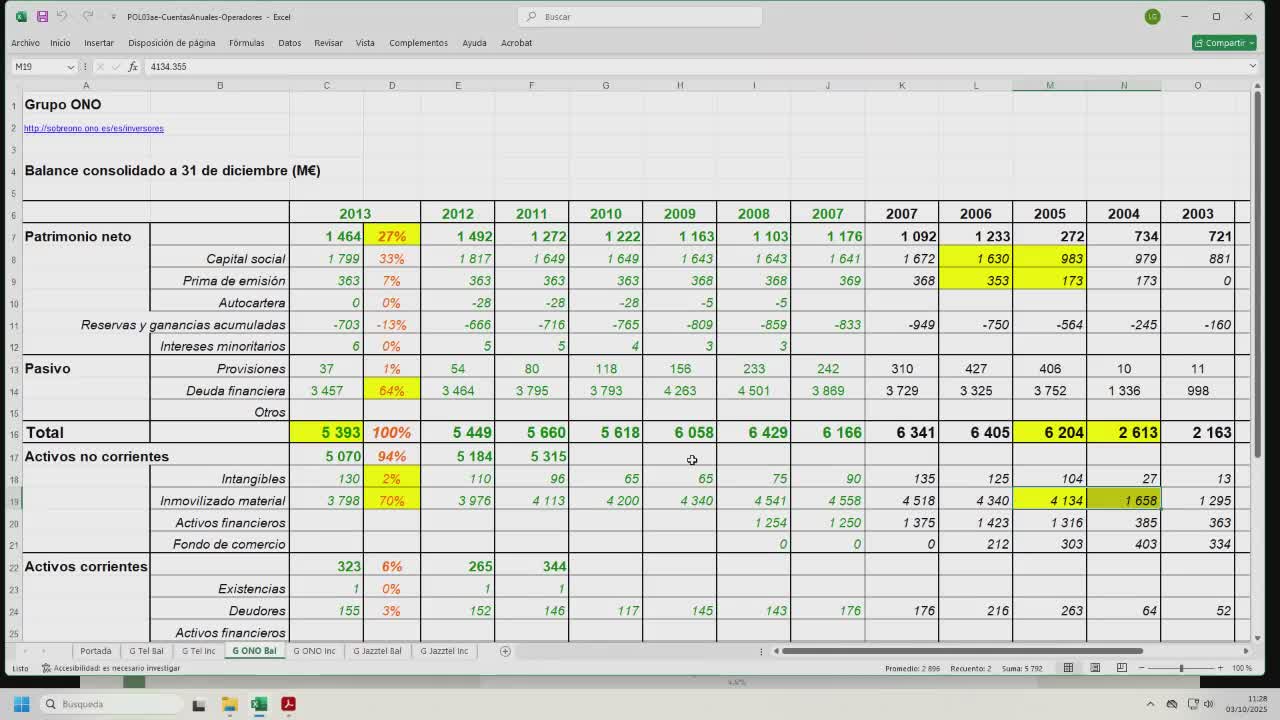Save the workbook with the save icon

click(x=42, y=16)
